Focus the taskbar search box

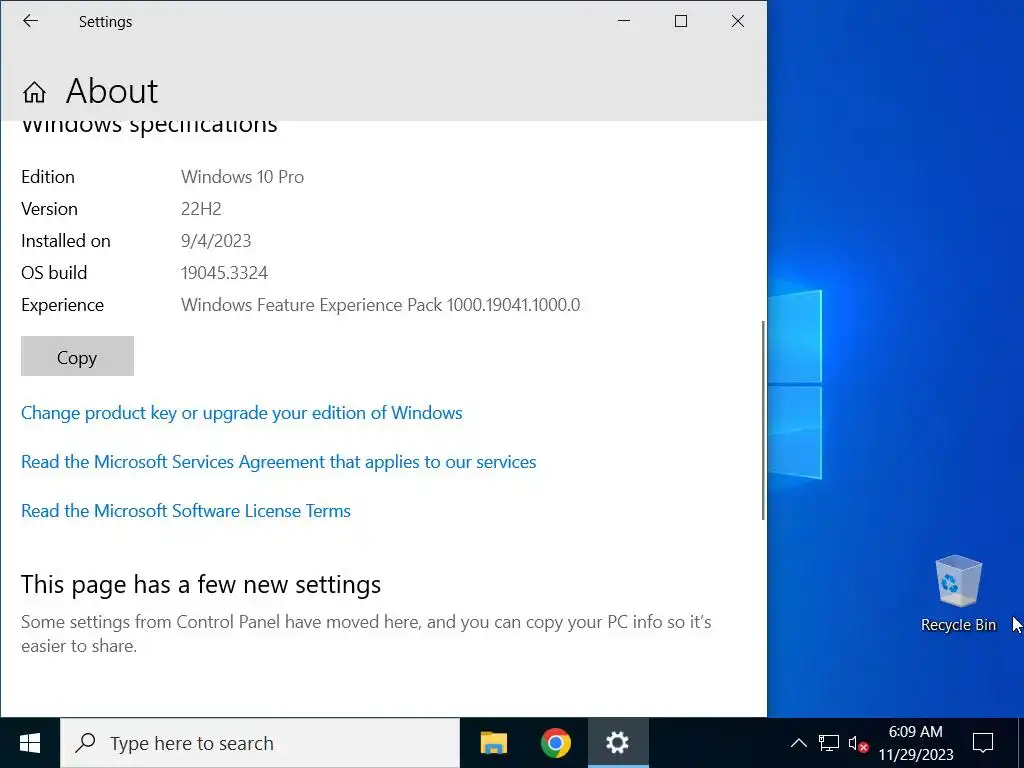tap(260, 743)
